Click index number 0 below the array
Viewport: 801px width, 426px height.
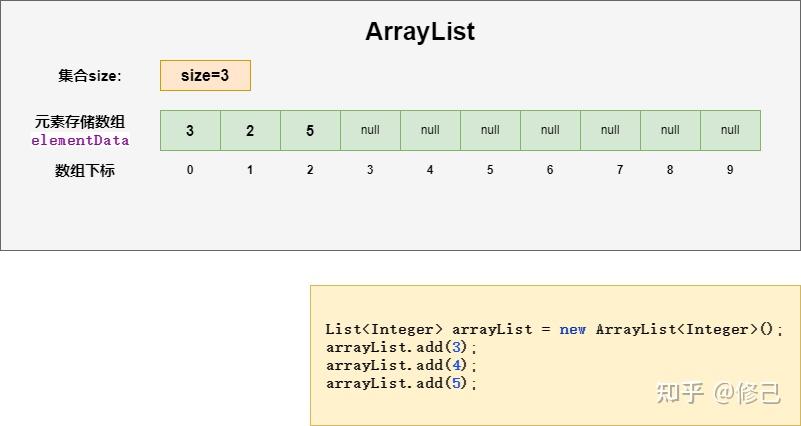[190, 170]
